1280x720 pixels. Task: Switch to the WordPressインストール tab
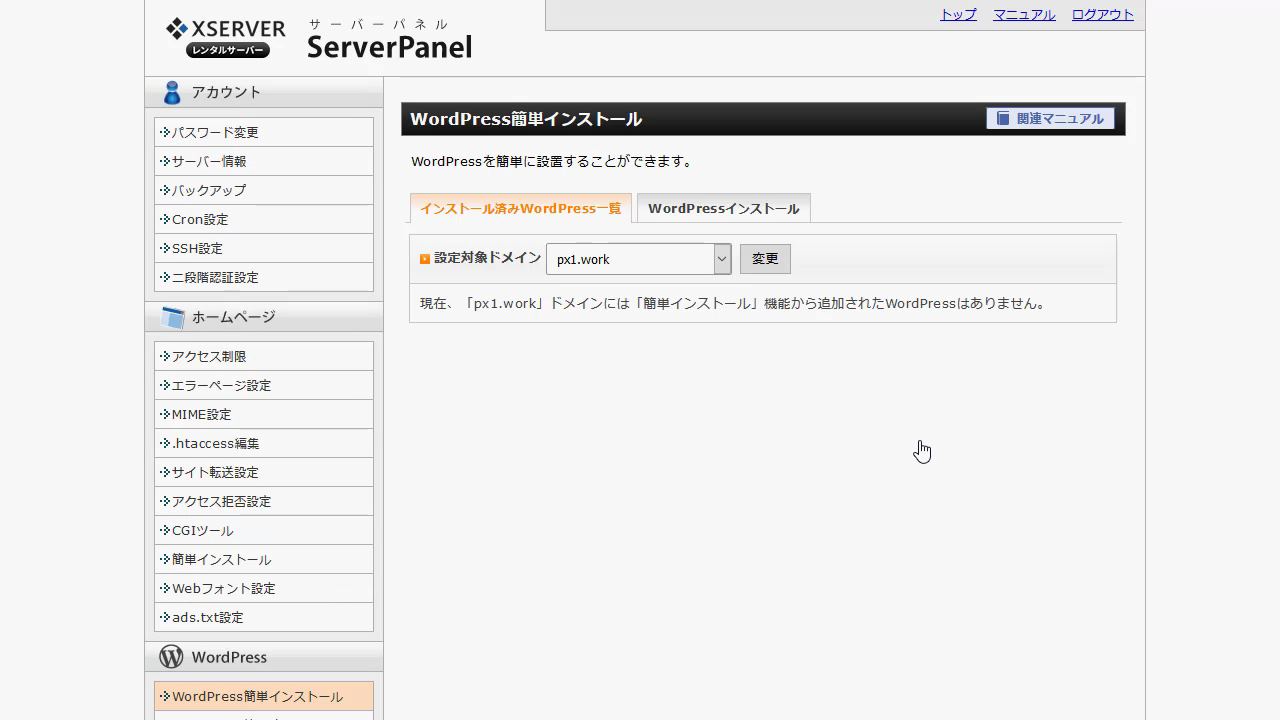pos(723,208)
